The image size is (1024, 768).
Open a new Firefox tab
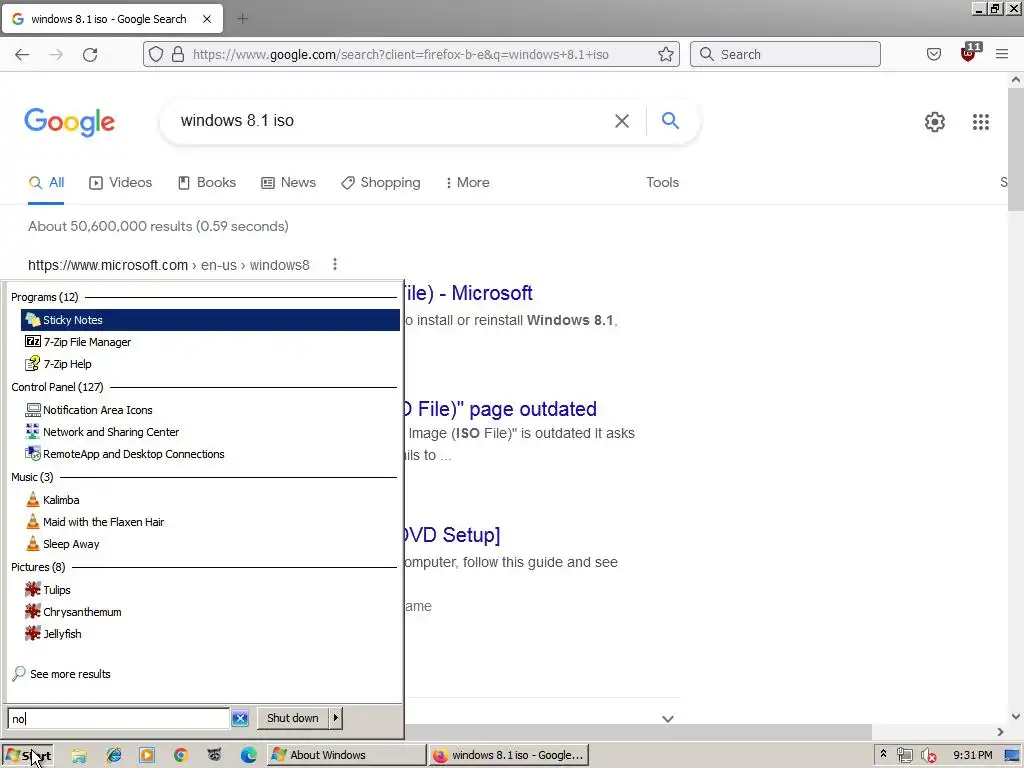click(242, 19)
